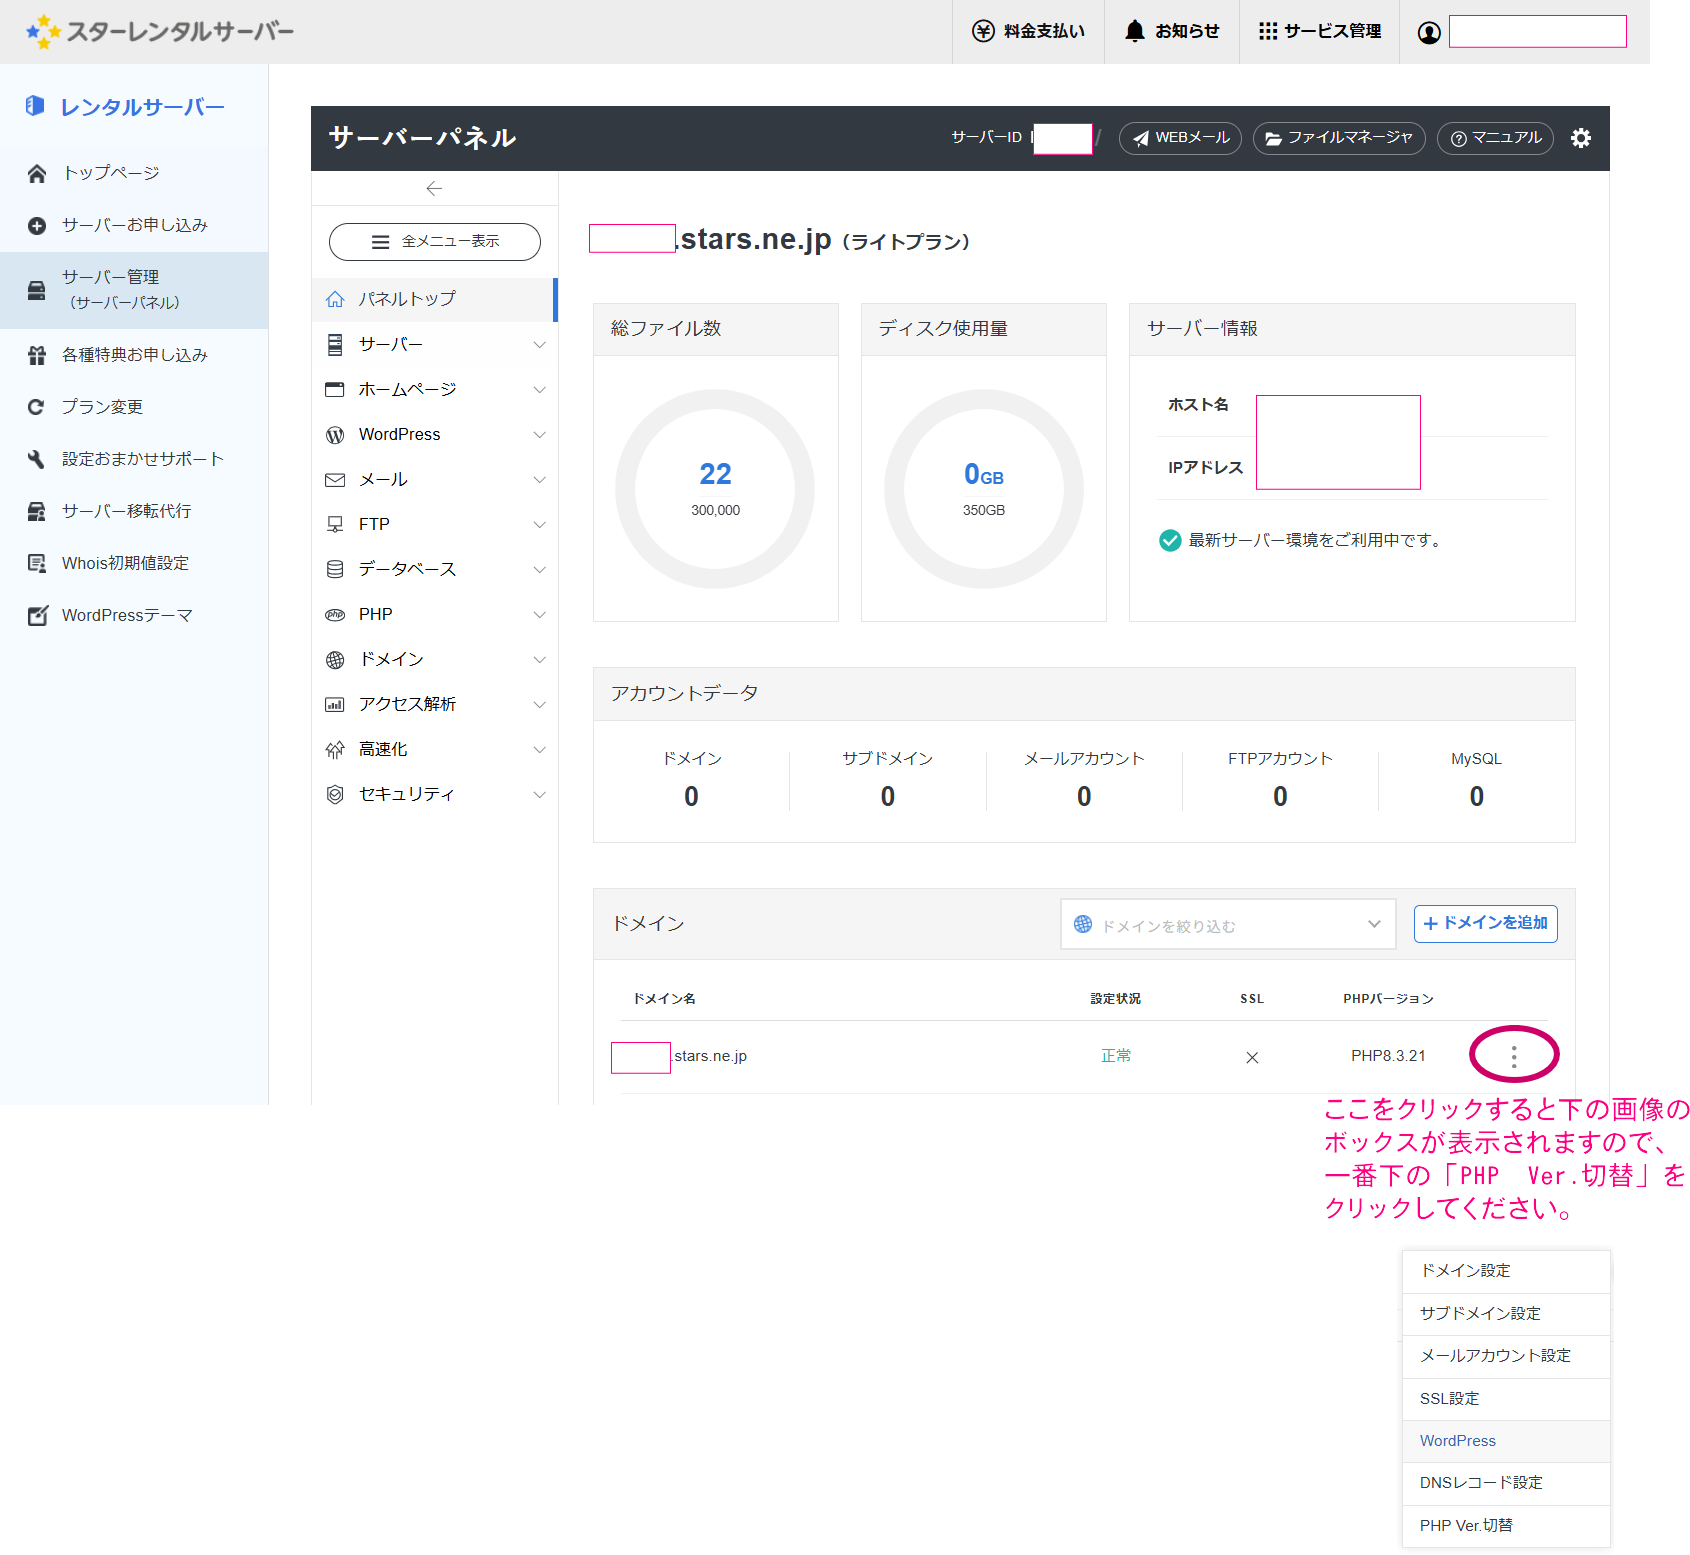
Task: Open WEBメール from the header
Action: tap(1180, 138)
